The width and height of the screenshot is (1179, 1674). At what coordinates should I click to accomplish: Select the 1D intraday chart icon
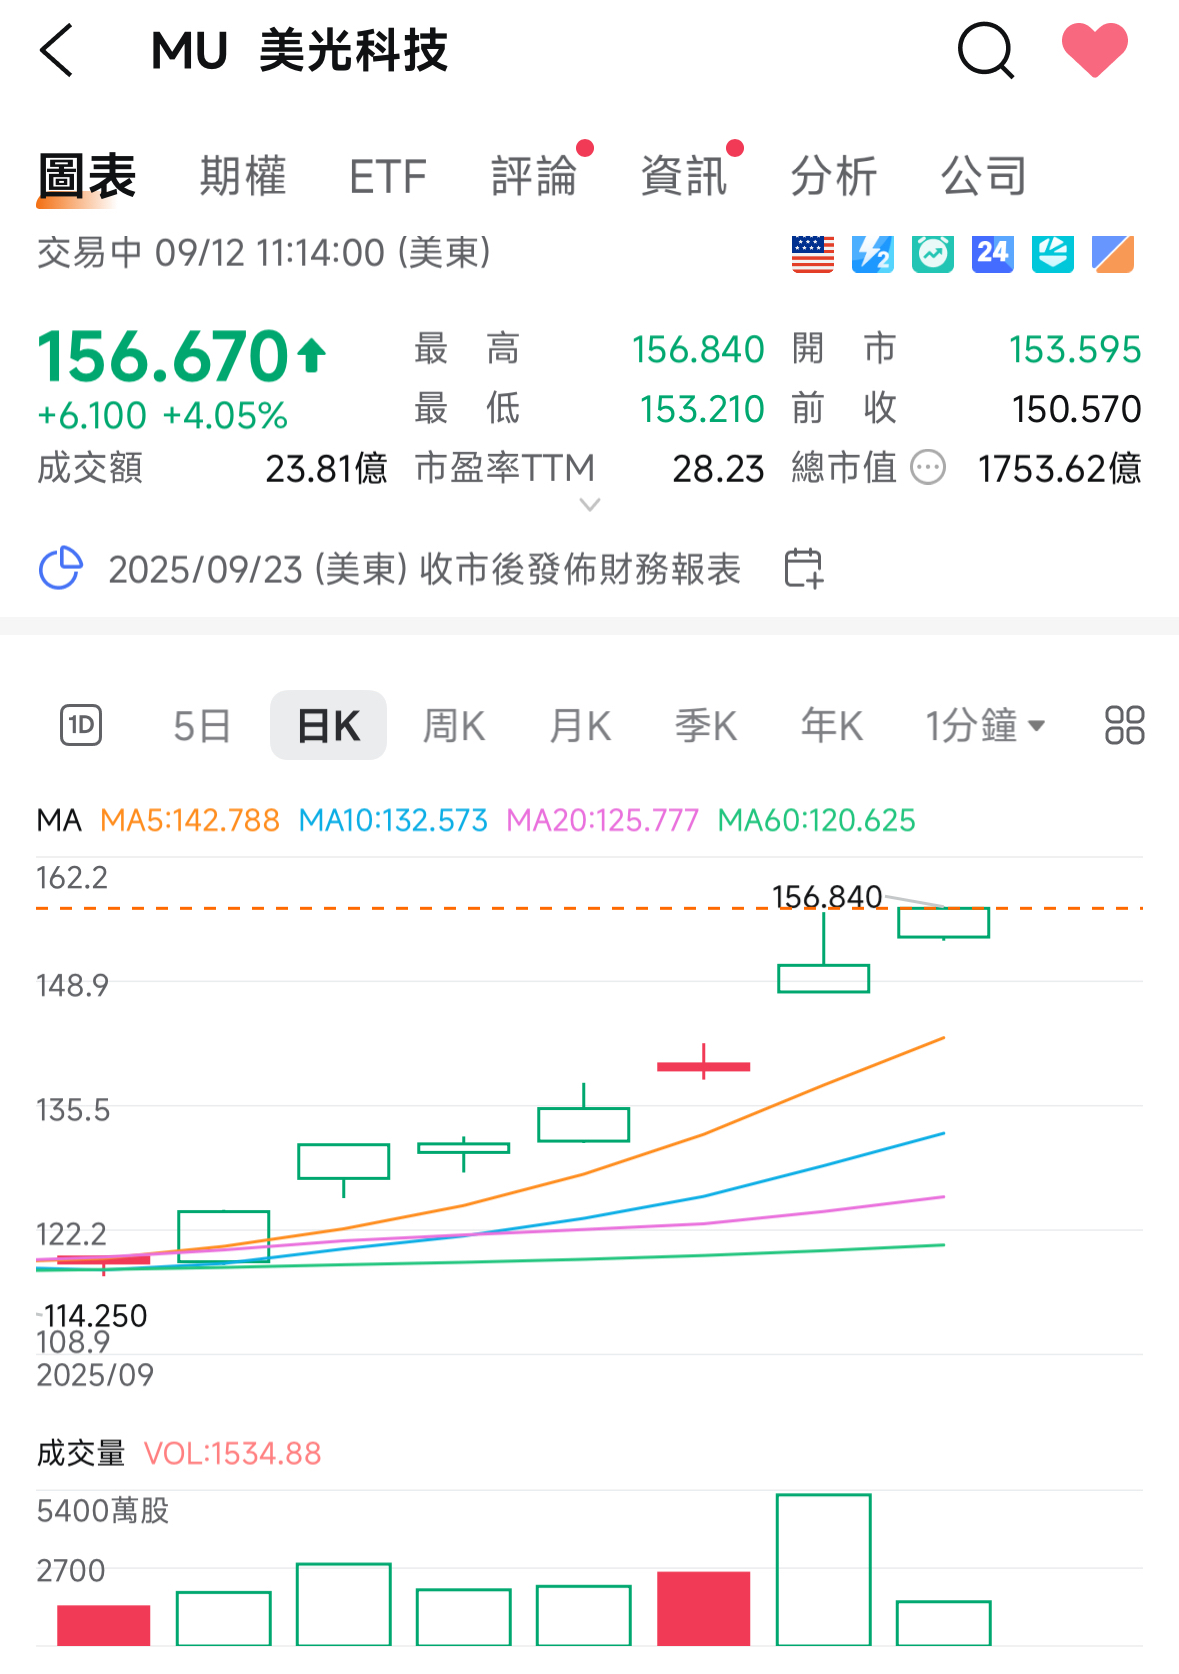(x=81, y=725)
